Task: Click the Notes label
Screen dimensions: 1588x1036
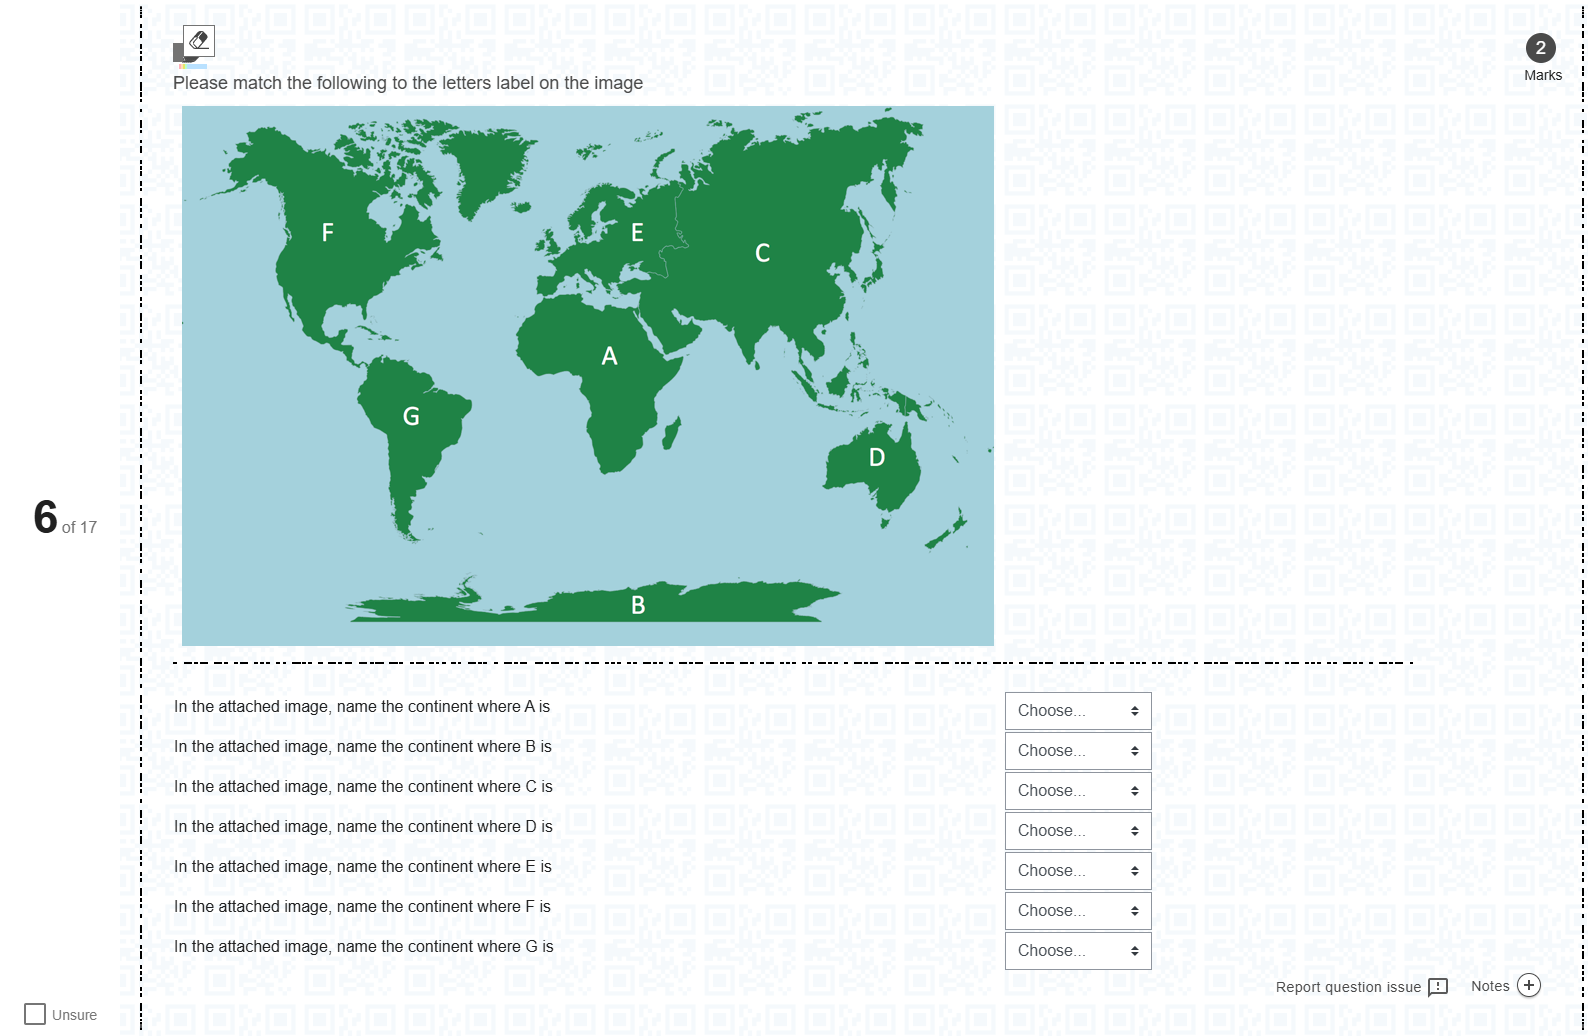Action: pos(1490,986)
